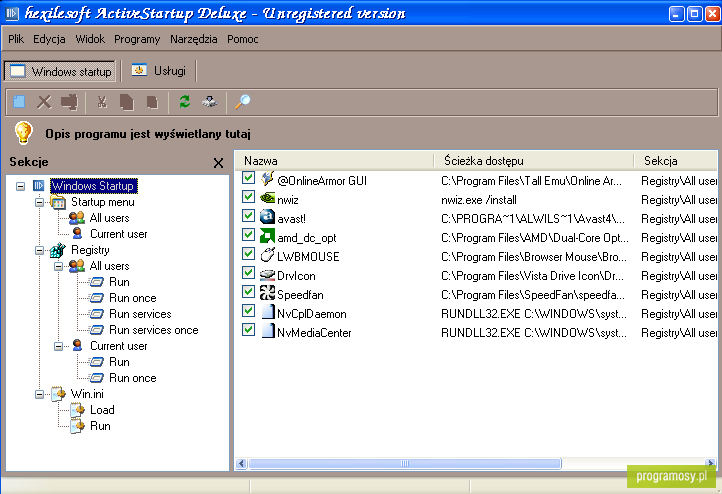Collapse the Startup menu node

[40, 202]
